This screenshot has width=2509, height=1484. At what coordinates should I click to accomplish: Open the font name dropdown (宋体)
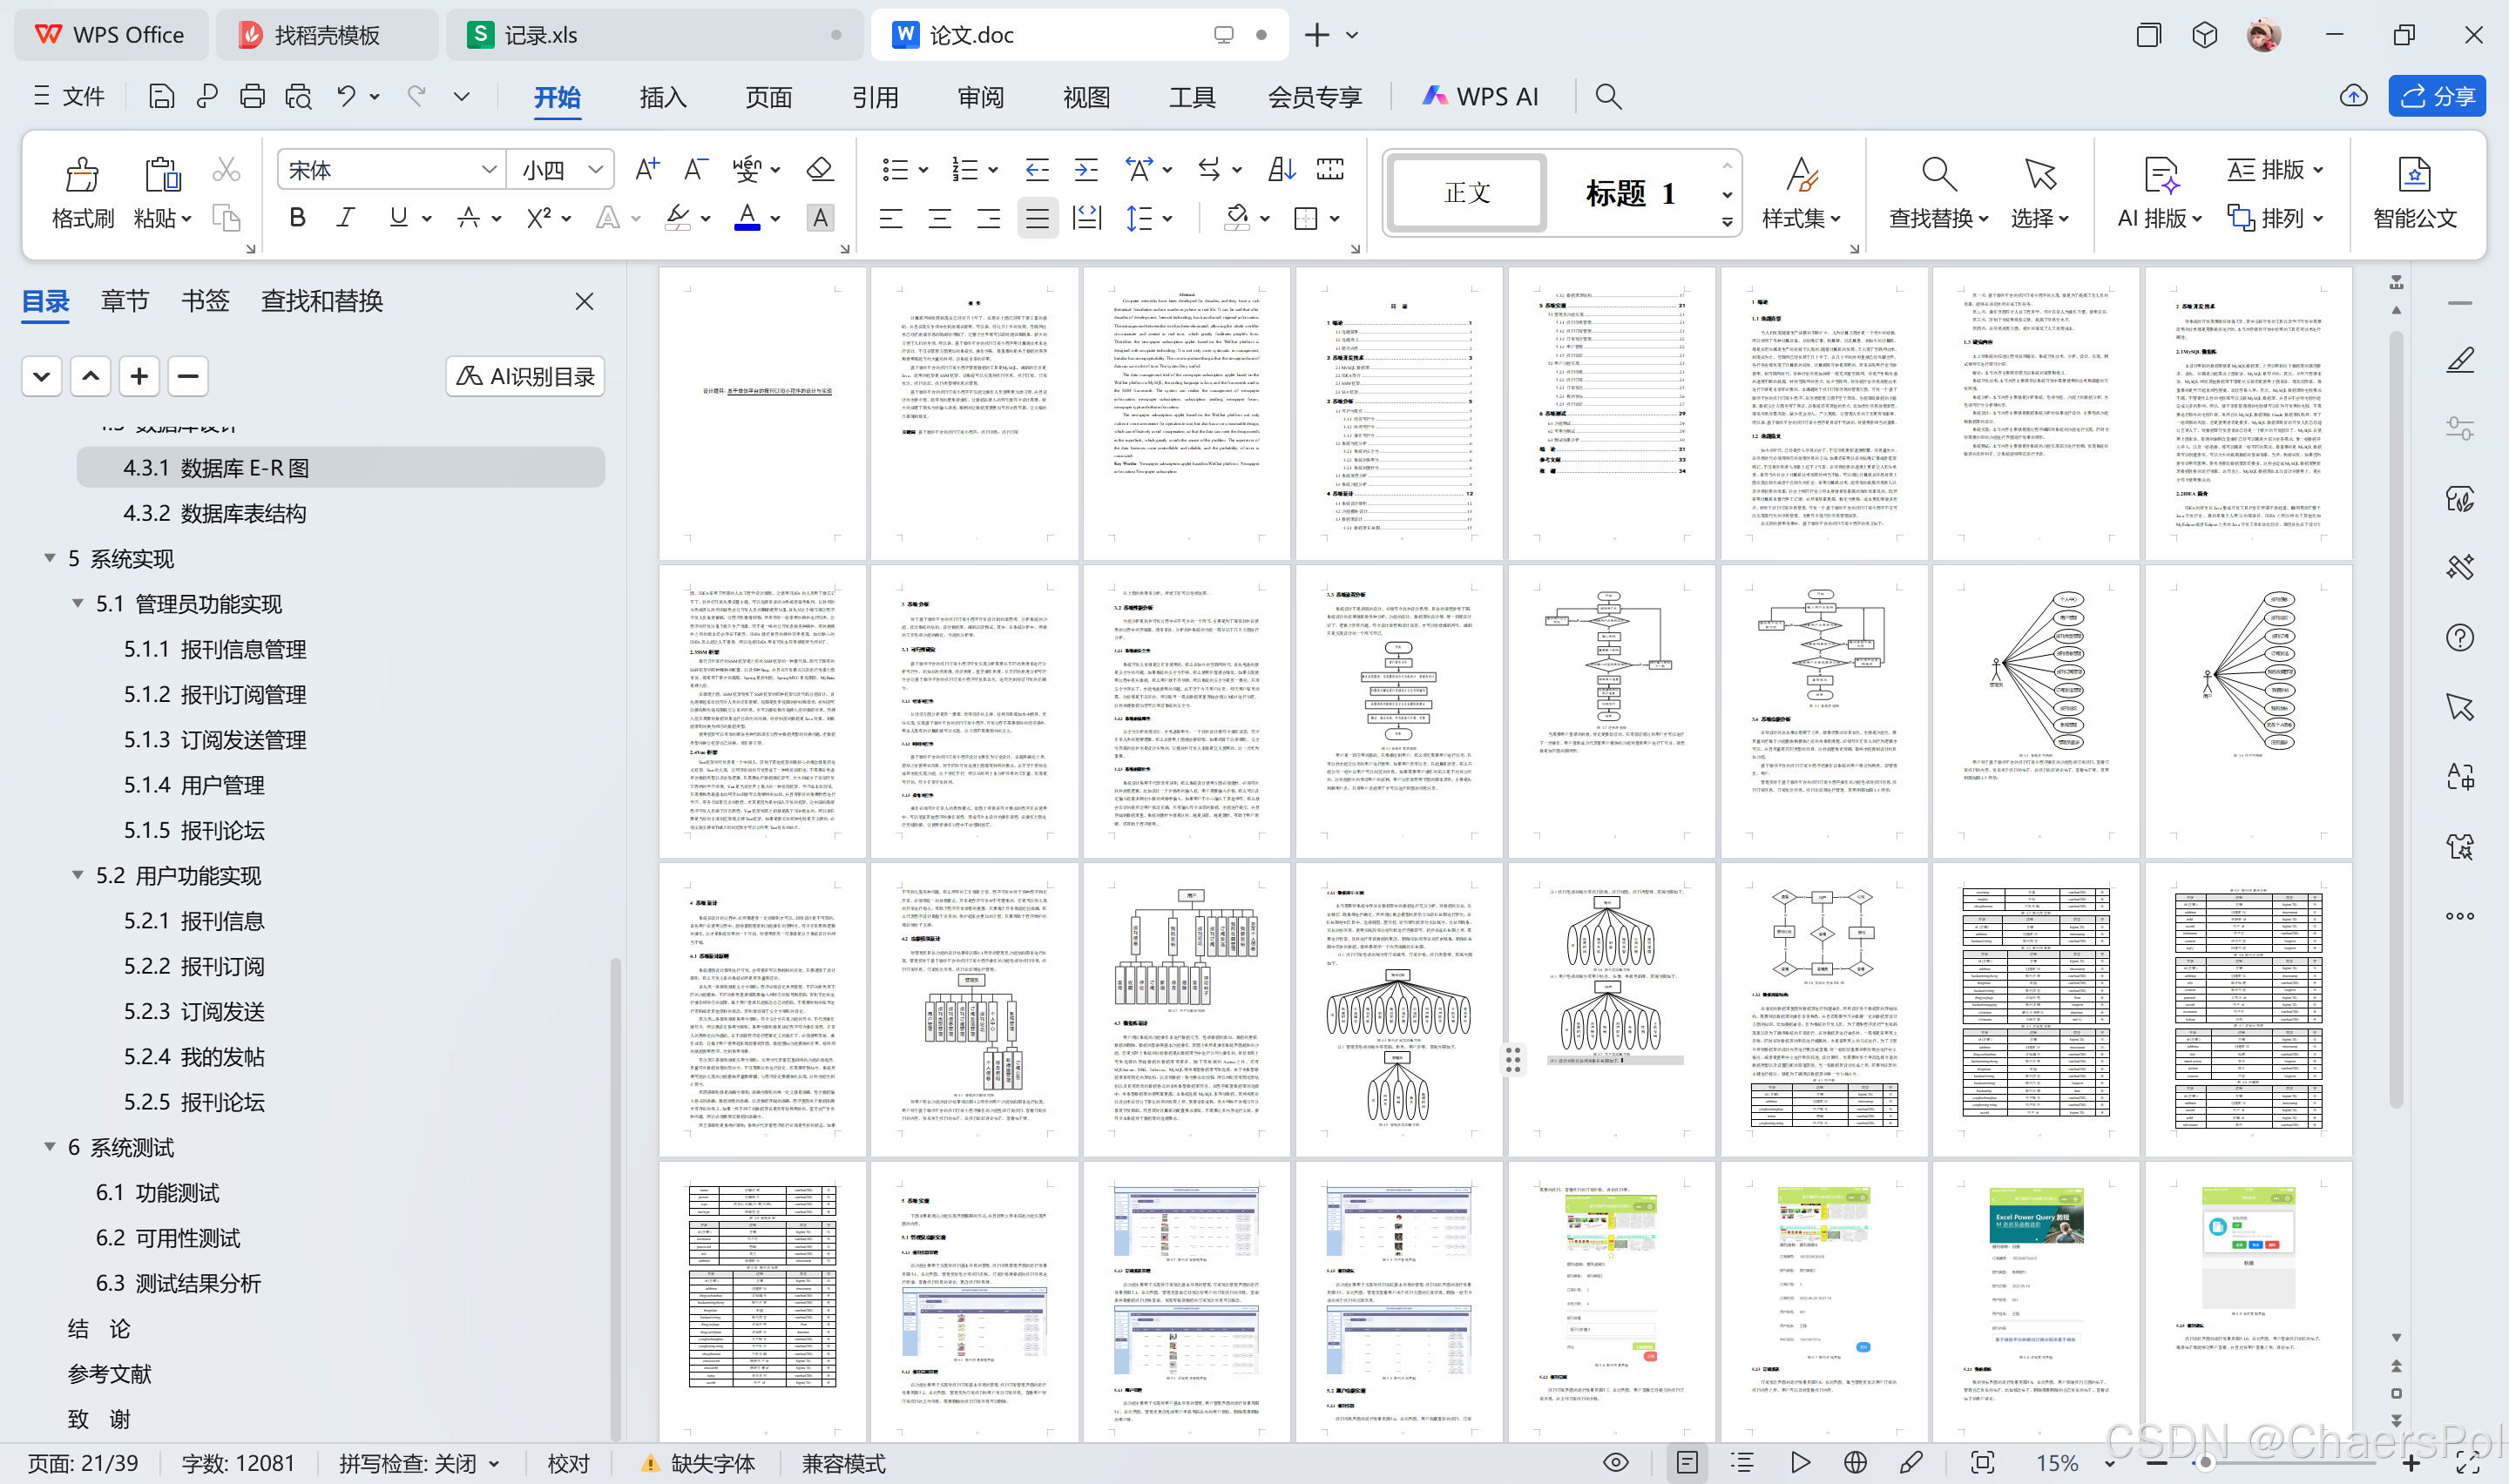489,170
